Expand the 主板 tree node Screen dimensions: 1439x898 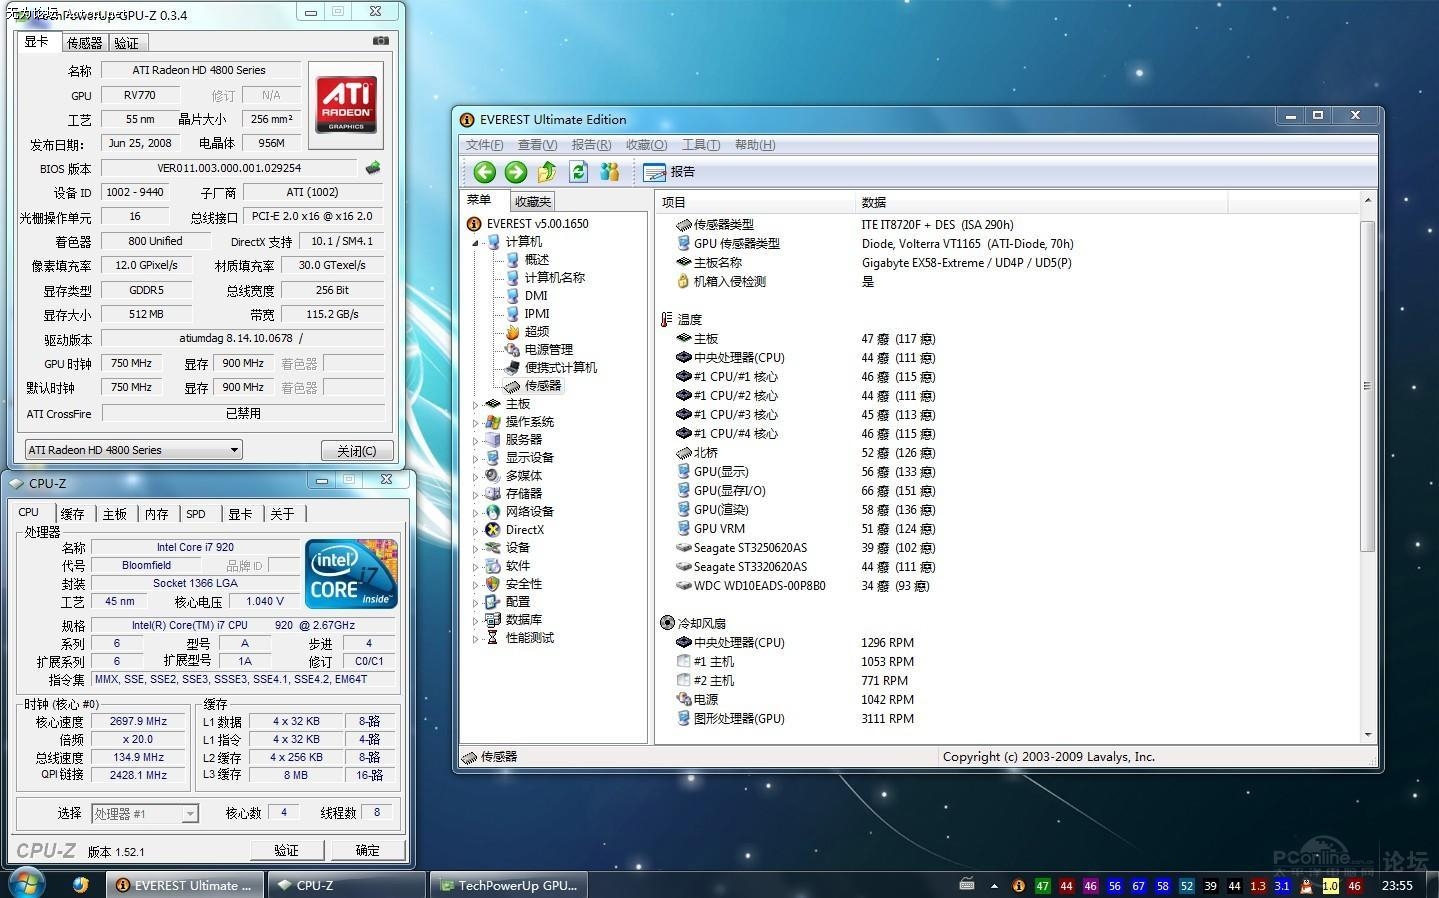tap(476, 405)
